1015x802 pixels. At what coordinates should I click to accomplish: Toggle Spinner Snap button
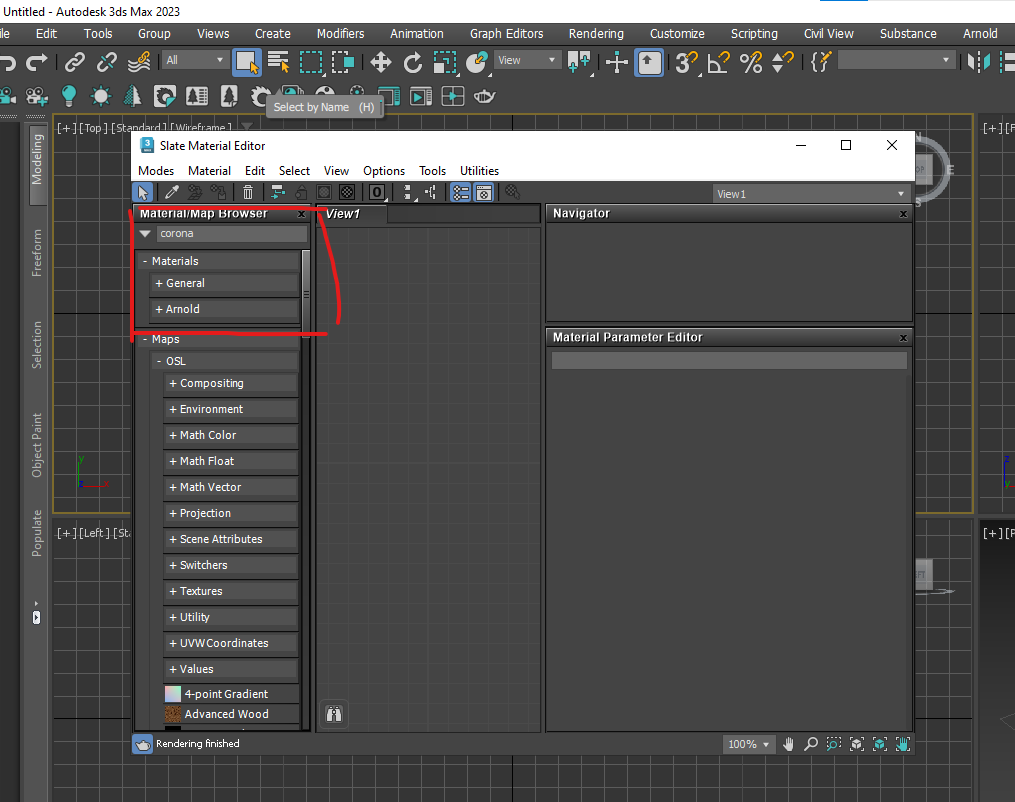(x=783, y=62)
